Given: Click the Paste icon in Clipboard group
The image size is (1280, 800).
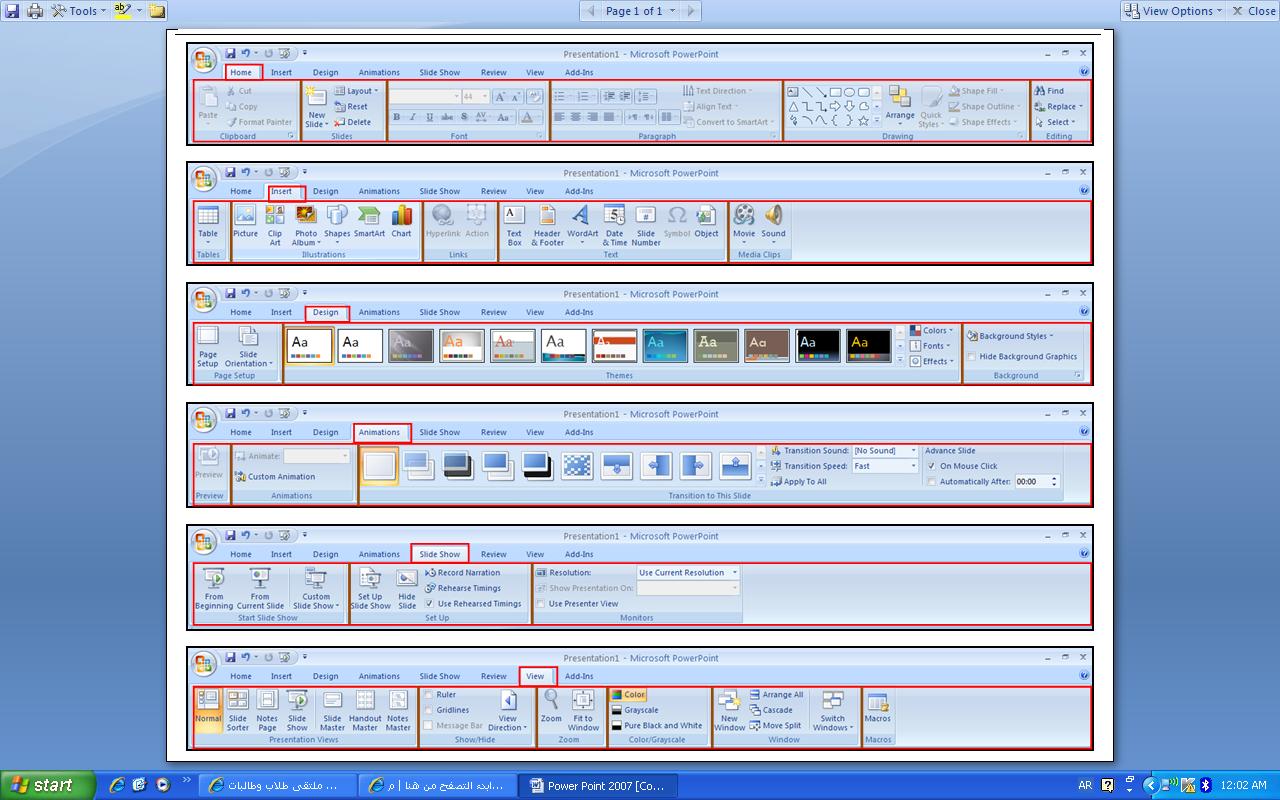Looking at the screenshot, I should [x=208, y=98].
